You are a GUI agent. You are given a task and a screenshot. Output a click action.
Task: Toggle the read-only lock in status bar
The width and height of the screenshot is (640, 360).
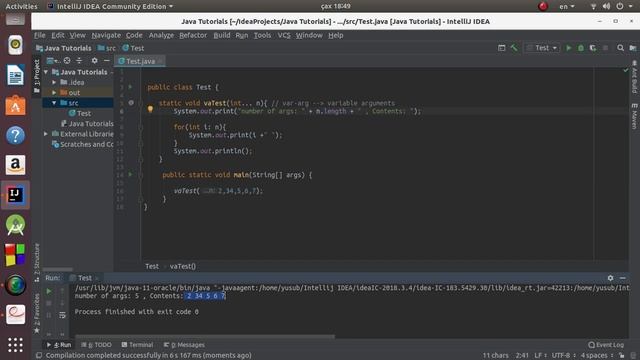click(622, 356)
